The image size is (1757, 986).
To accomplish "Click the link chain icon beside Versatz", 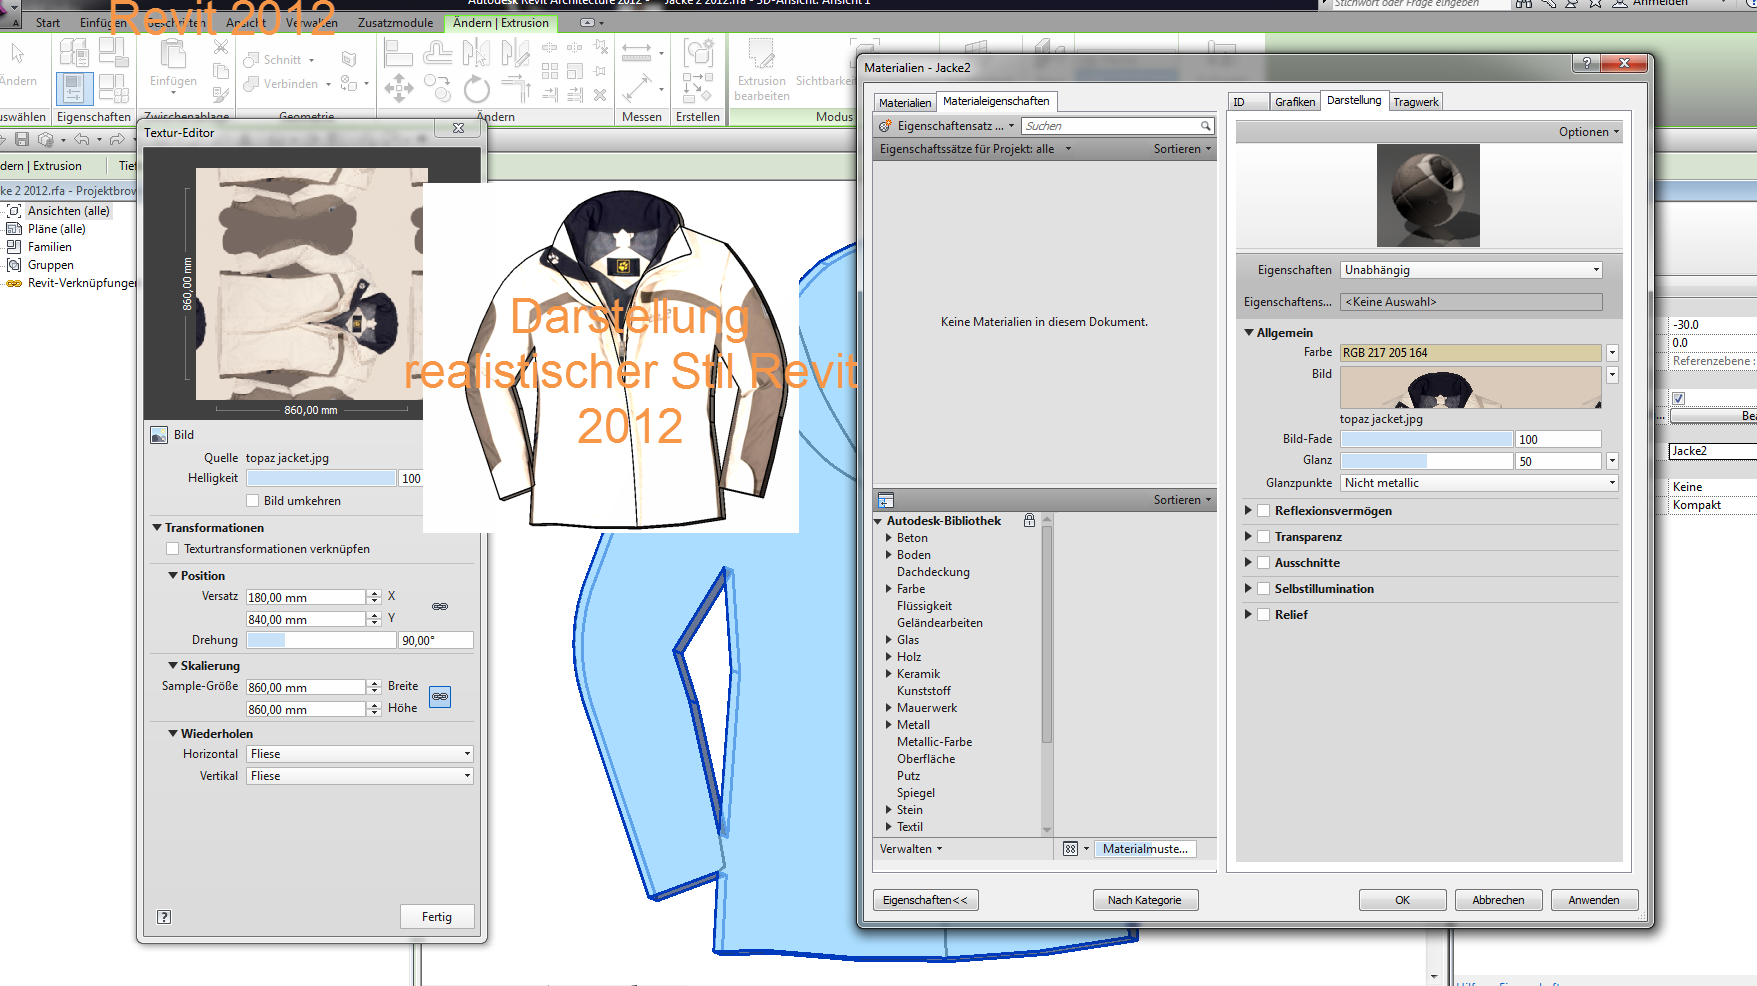I will (440, 607).
